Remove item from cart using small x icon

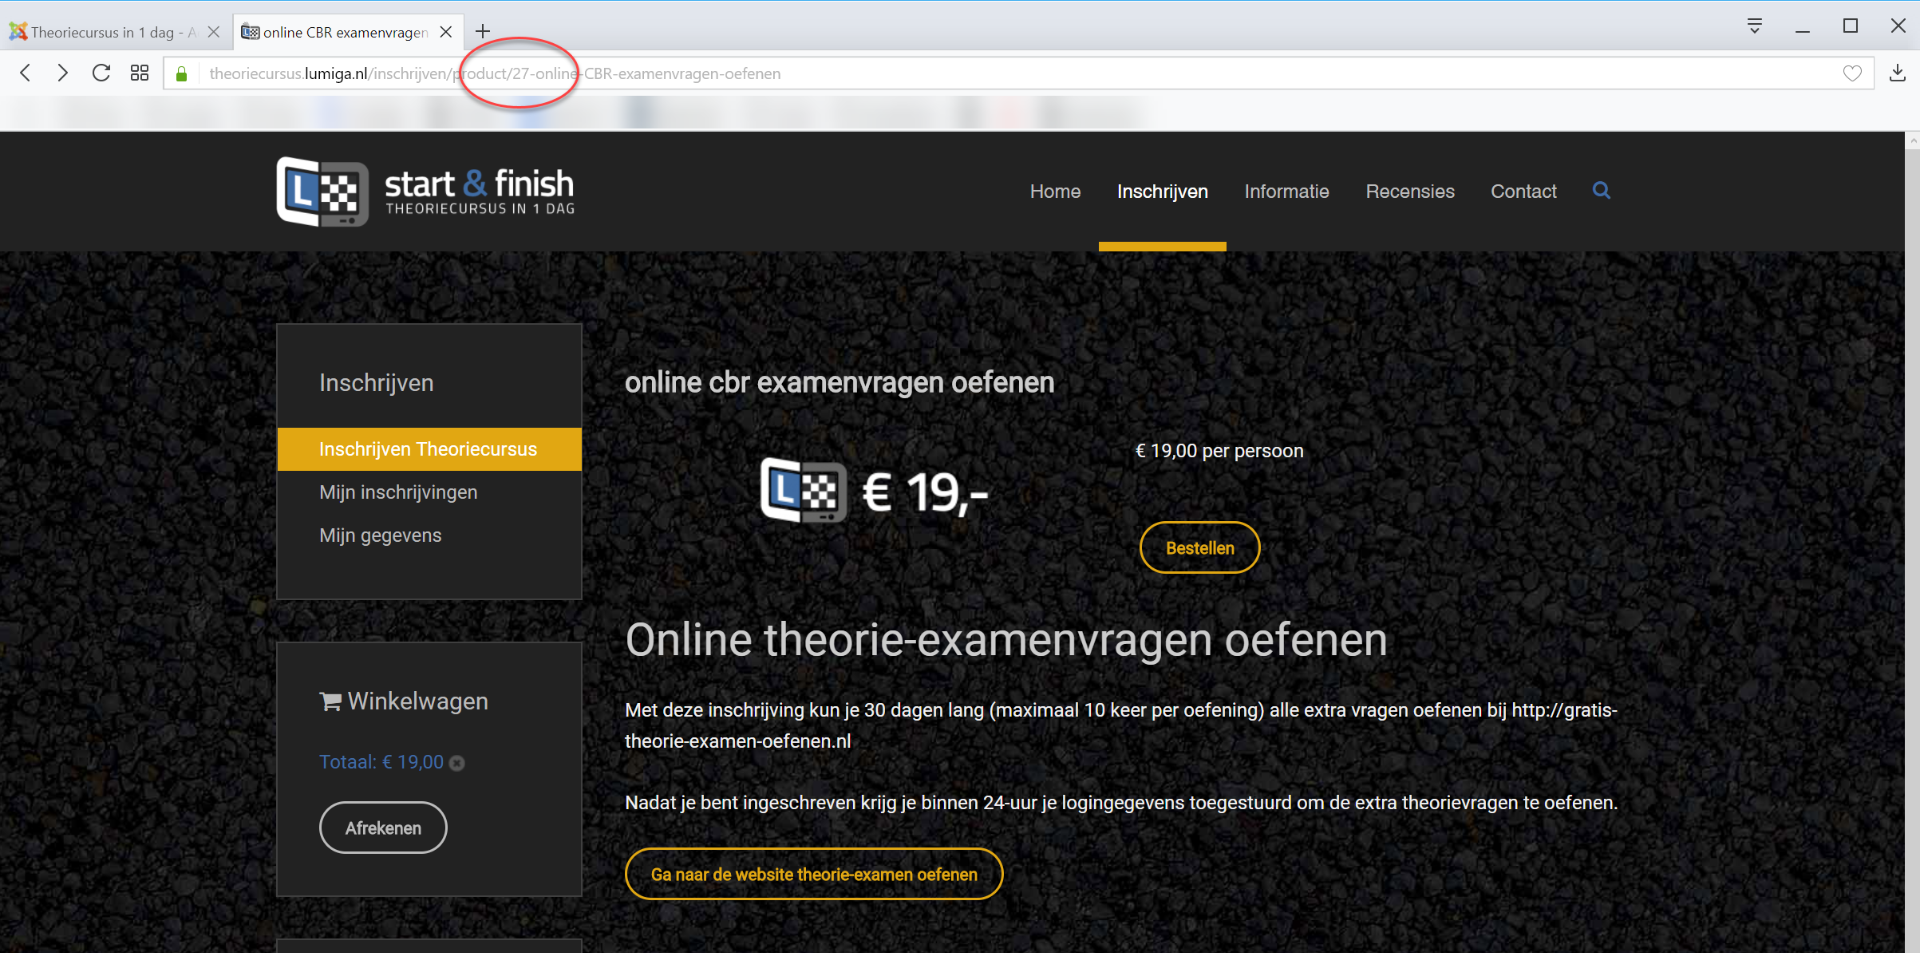click(x=457, y=763)
